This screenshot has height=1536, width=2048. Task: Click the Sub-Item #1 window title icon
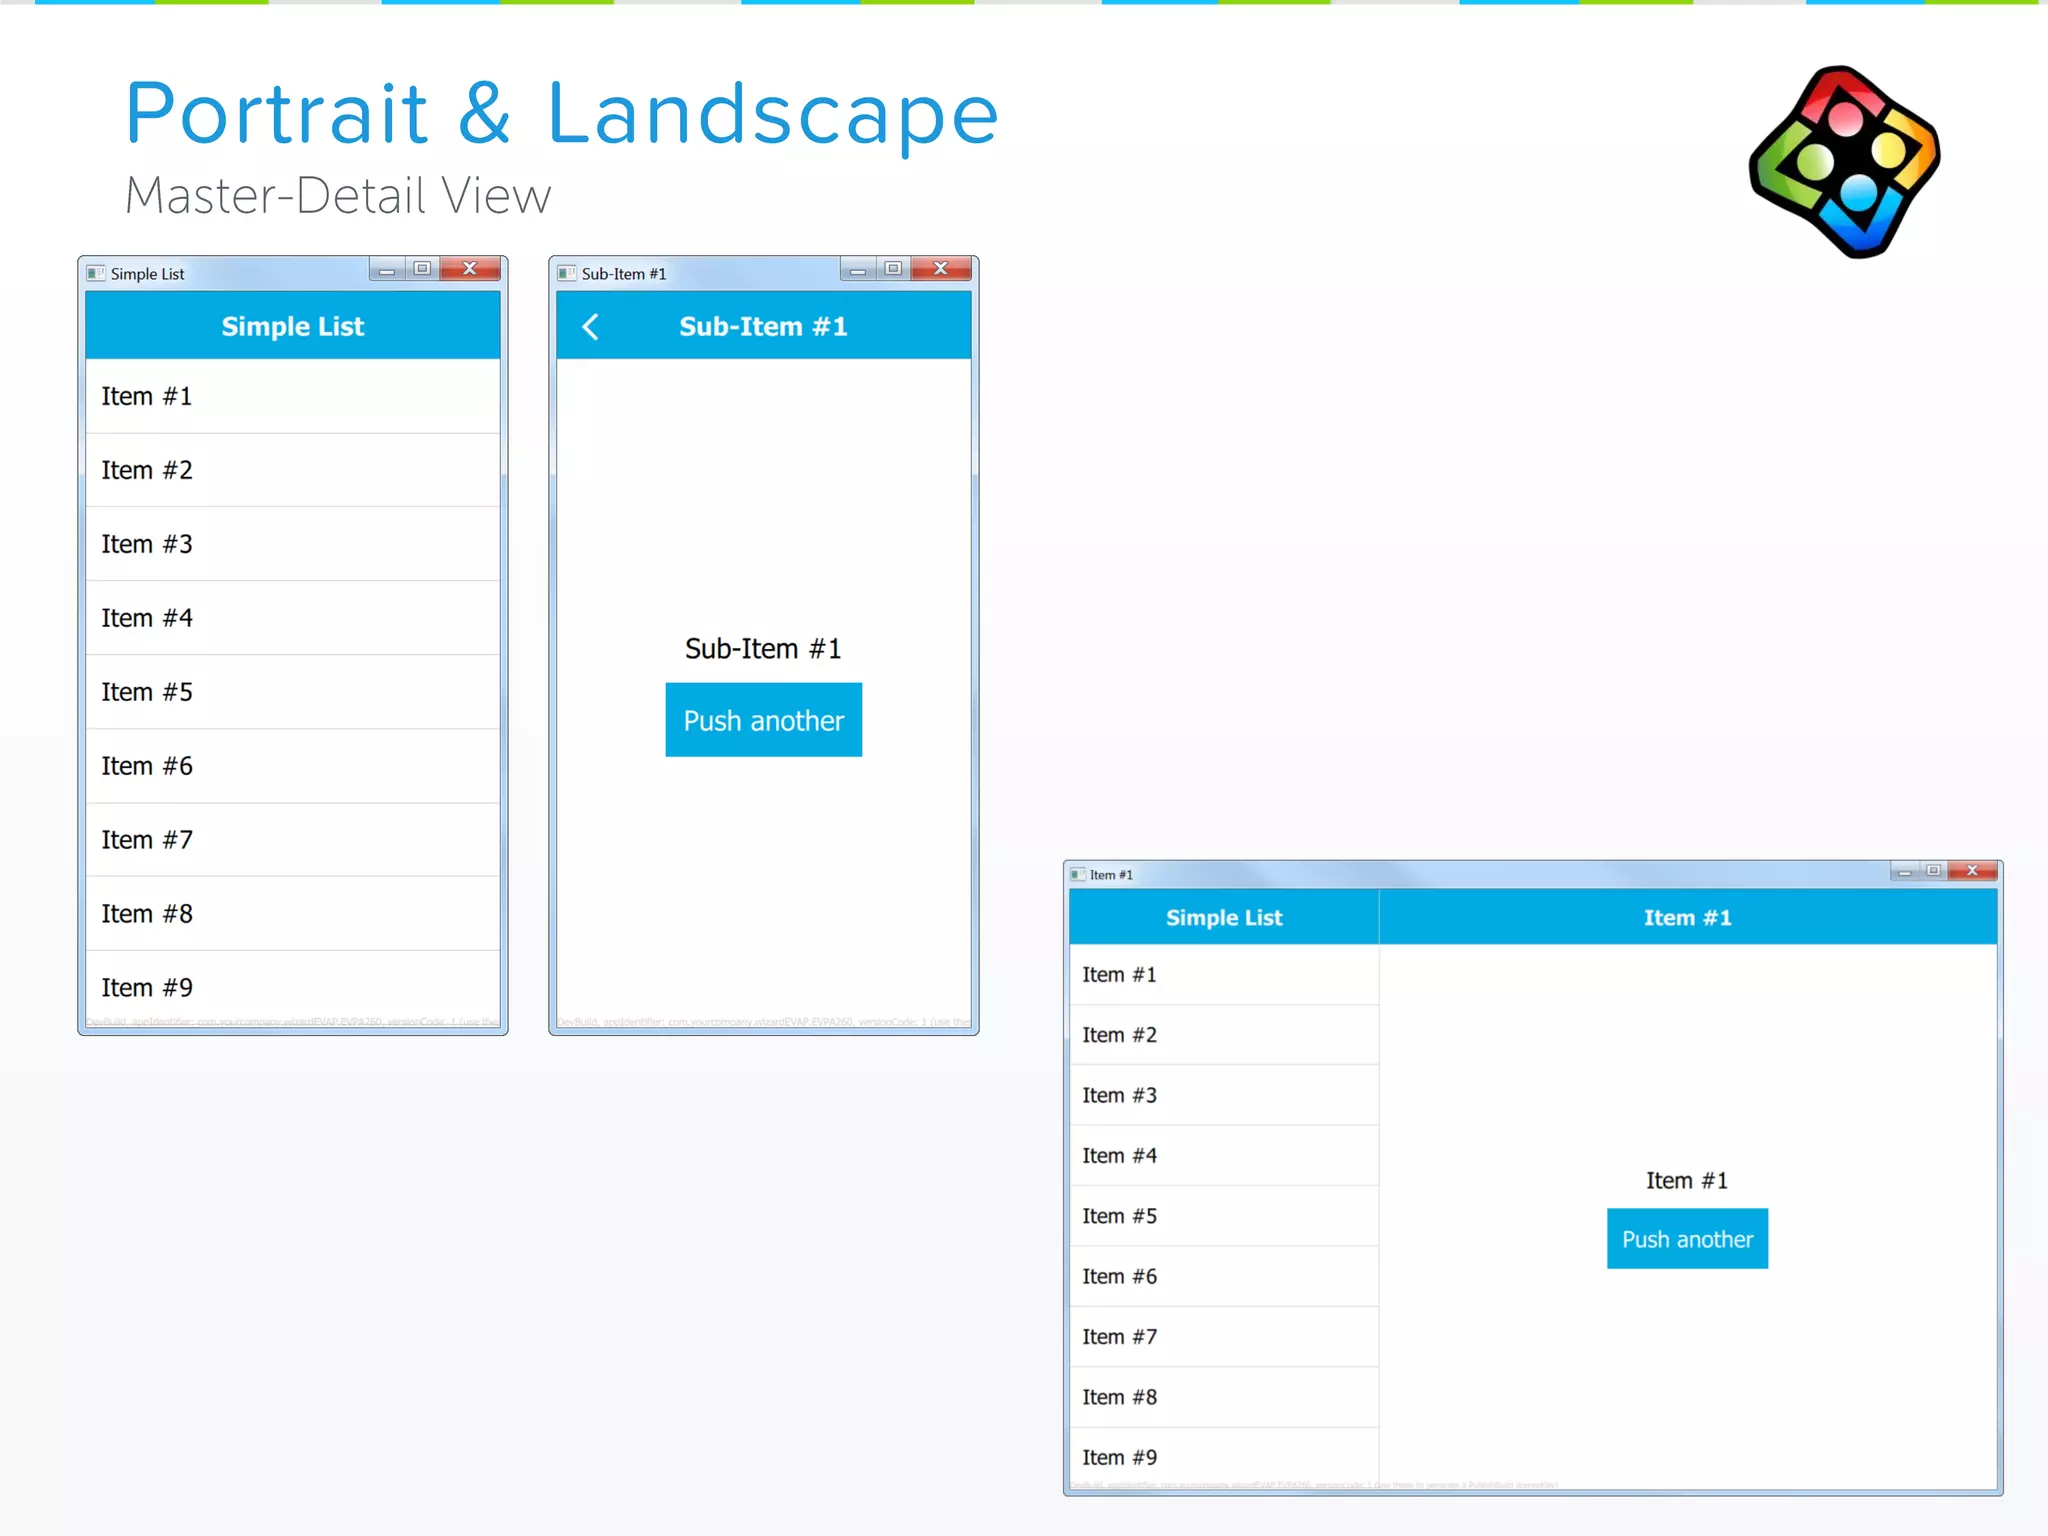[x=567, y=273]
